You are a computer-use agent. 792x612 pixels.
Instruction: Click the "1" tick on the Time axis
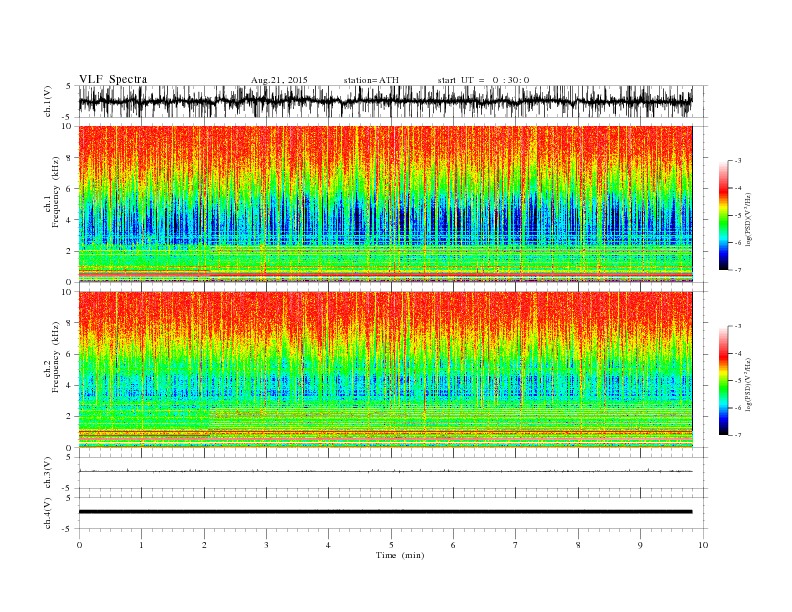141,545
